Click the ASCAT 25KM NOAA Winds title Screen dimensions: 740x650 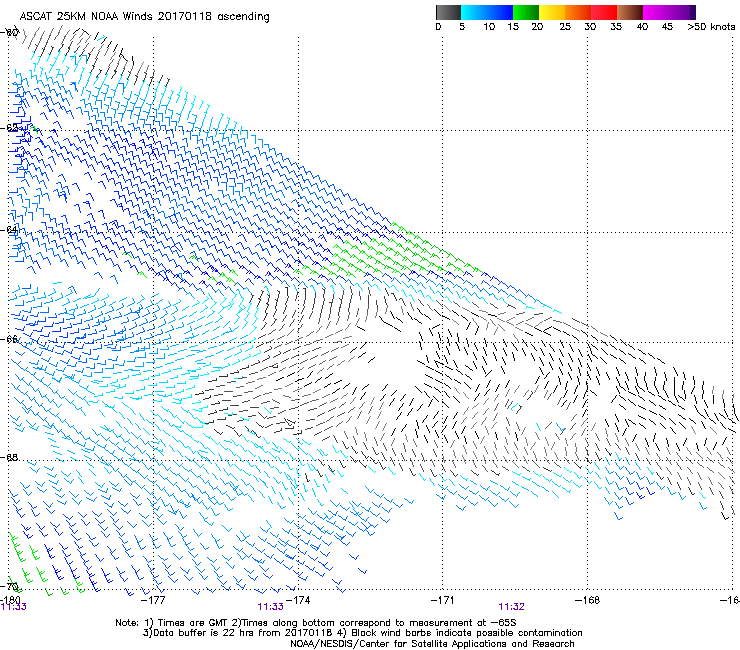pos(144,17)
